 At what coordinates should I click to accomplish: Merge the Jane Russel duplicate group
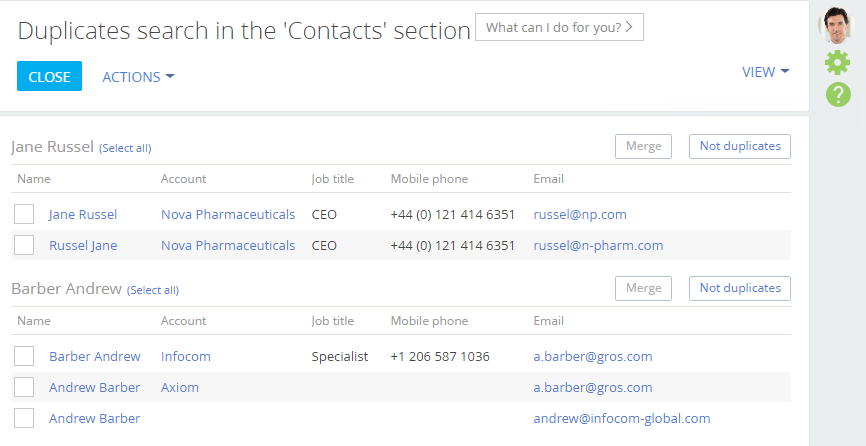[x=643, y=146]
